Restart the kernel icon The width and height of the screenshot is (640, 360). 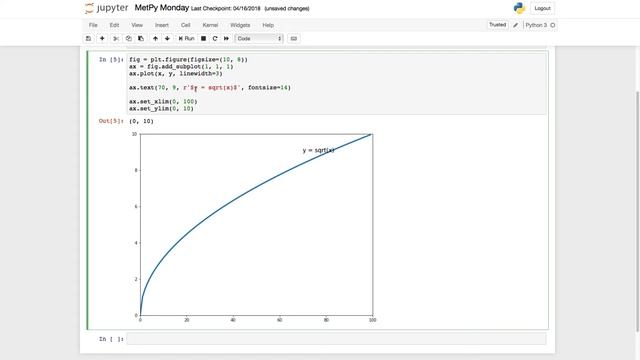tap(215, 38)
